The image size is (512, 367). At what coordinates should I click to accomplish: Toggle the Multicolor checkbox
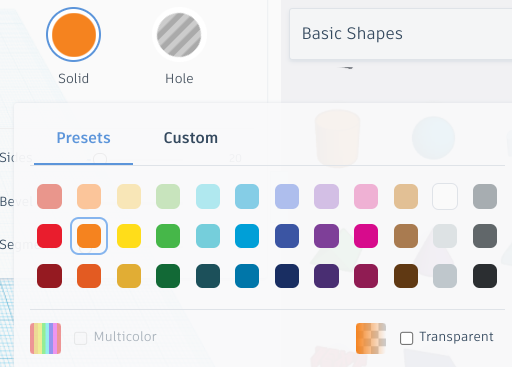click(x=80, y=338)
